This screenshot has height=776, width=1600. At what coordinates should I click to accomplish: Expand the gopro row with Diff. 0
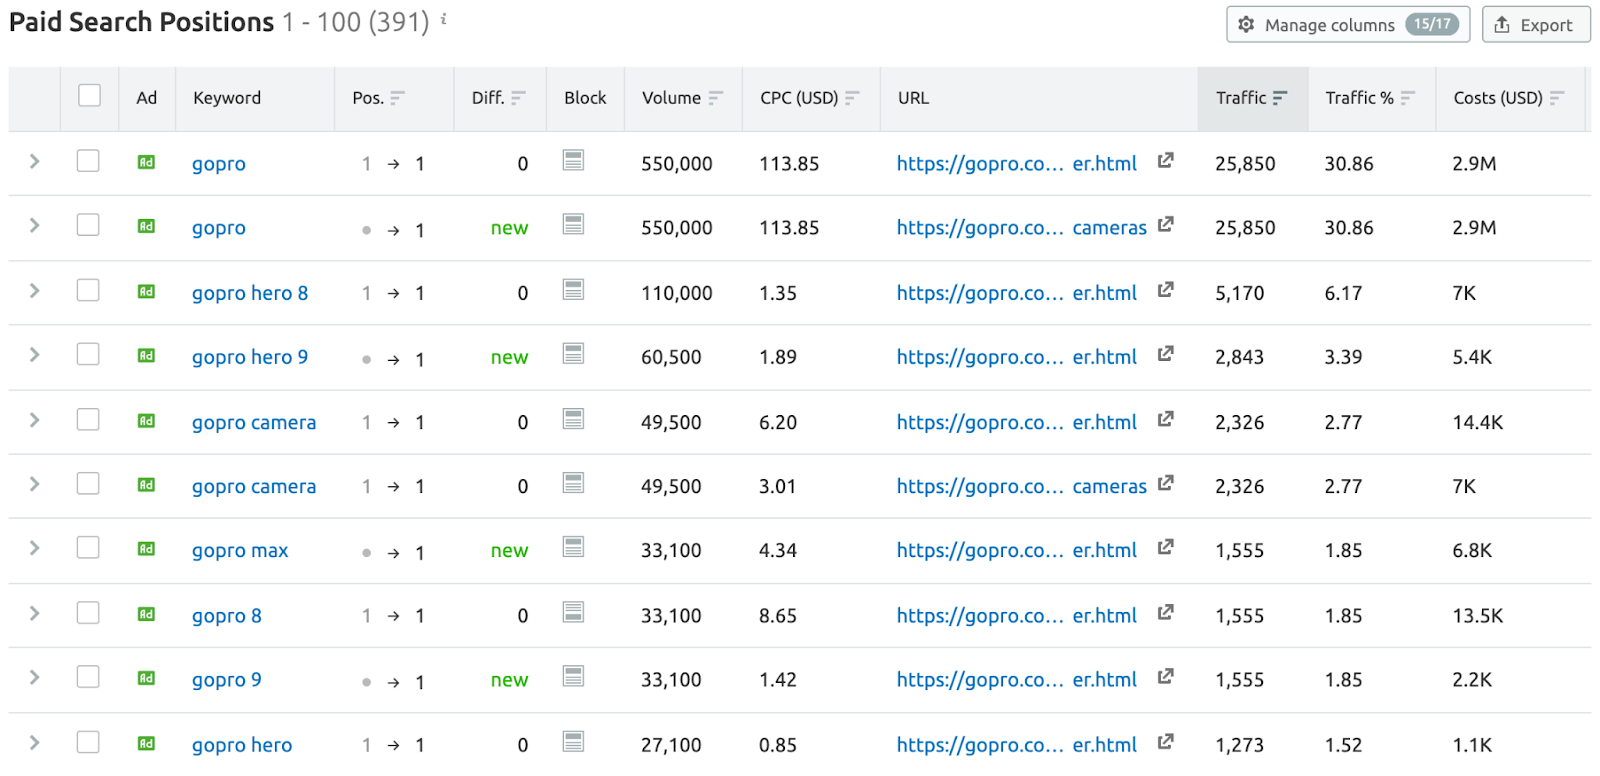(34, 161)
